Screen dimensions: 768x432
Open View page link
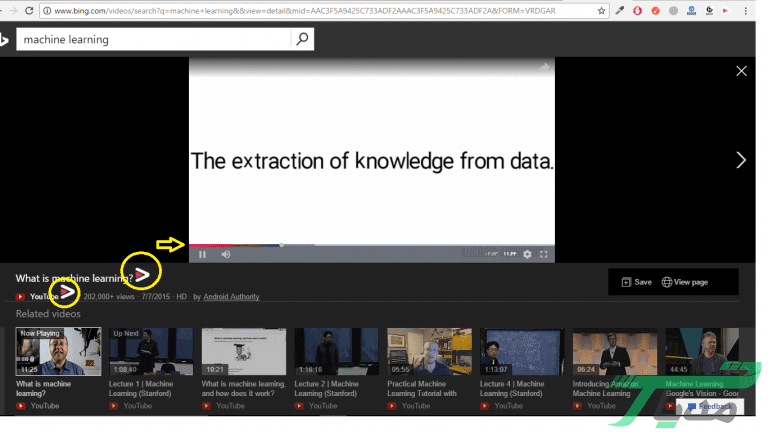(684, 282)
